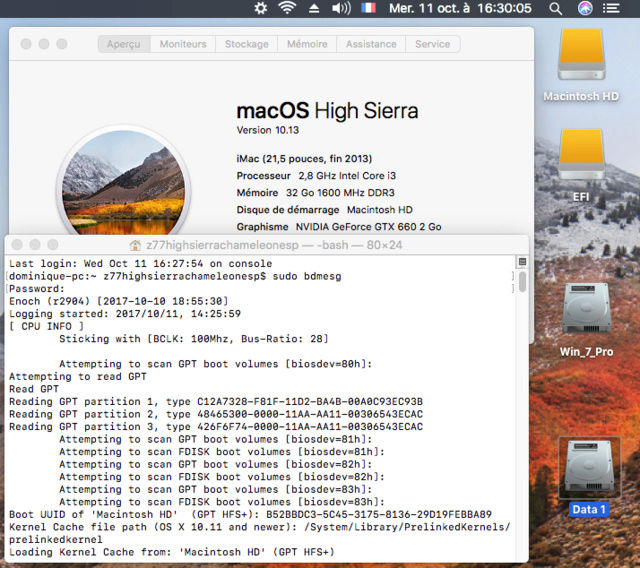
Task: Open the French flag input menu
Action: [368, 8]
